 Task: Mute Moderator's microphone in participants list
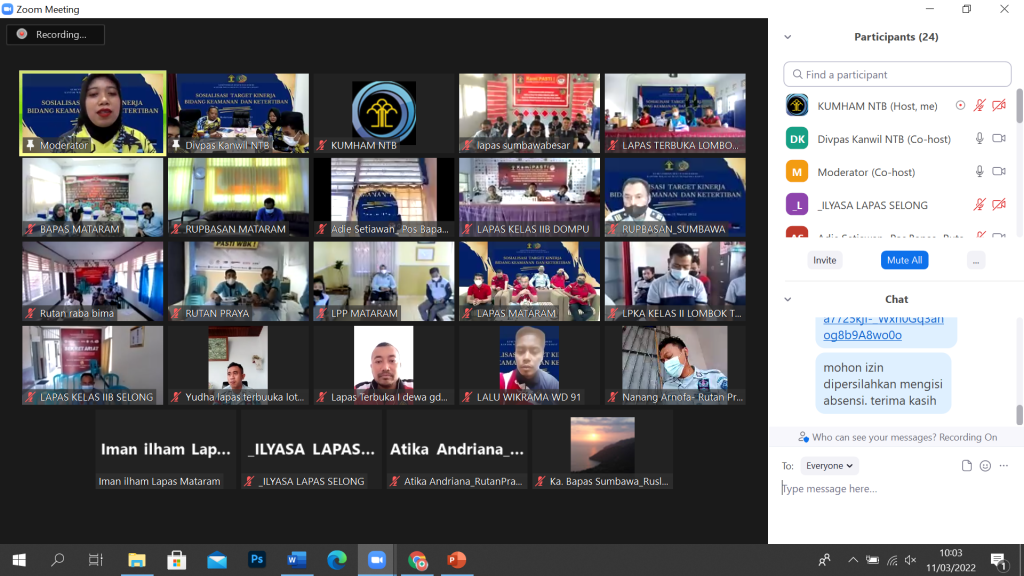[980, 172]
